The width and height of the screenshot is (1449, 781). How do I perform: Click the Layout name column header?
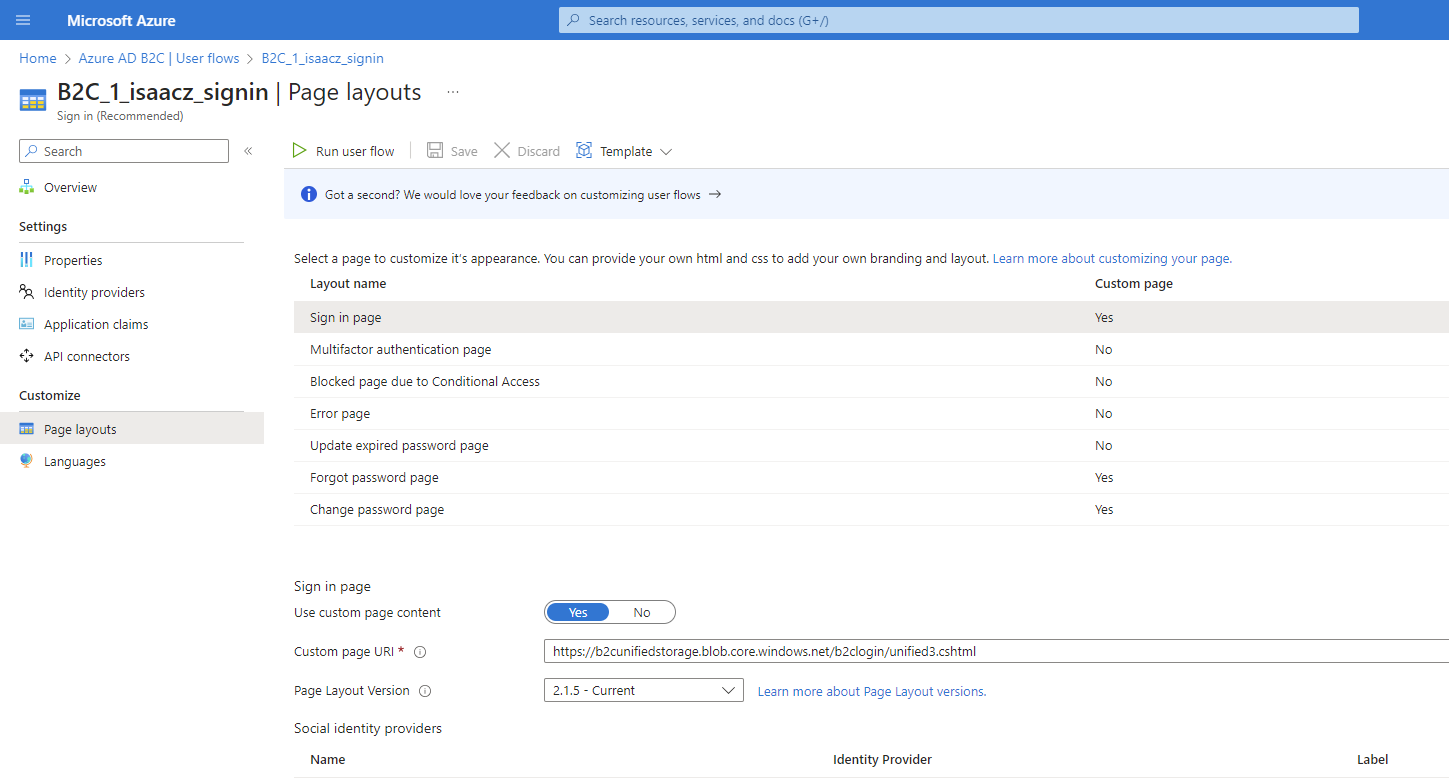[348, 283]
